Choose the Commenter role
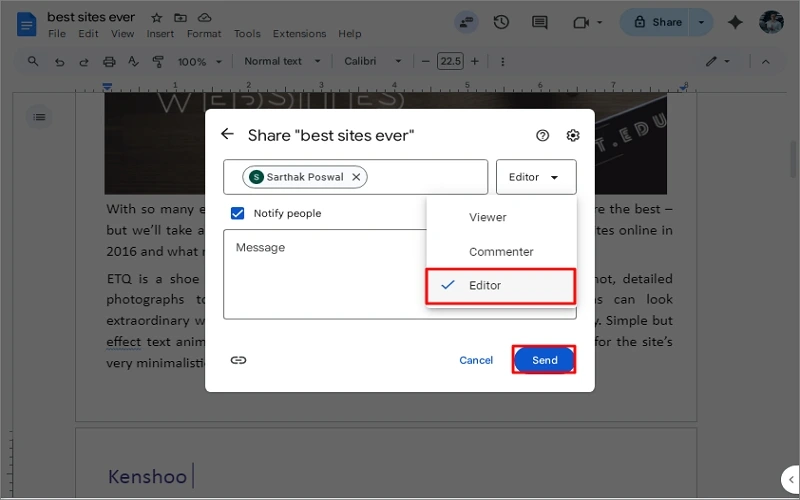 (501, 252)
